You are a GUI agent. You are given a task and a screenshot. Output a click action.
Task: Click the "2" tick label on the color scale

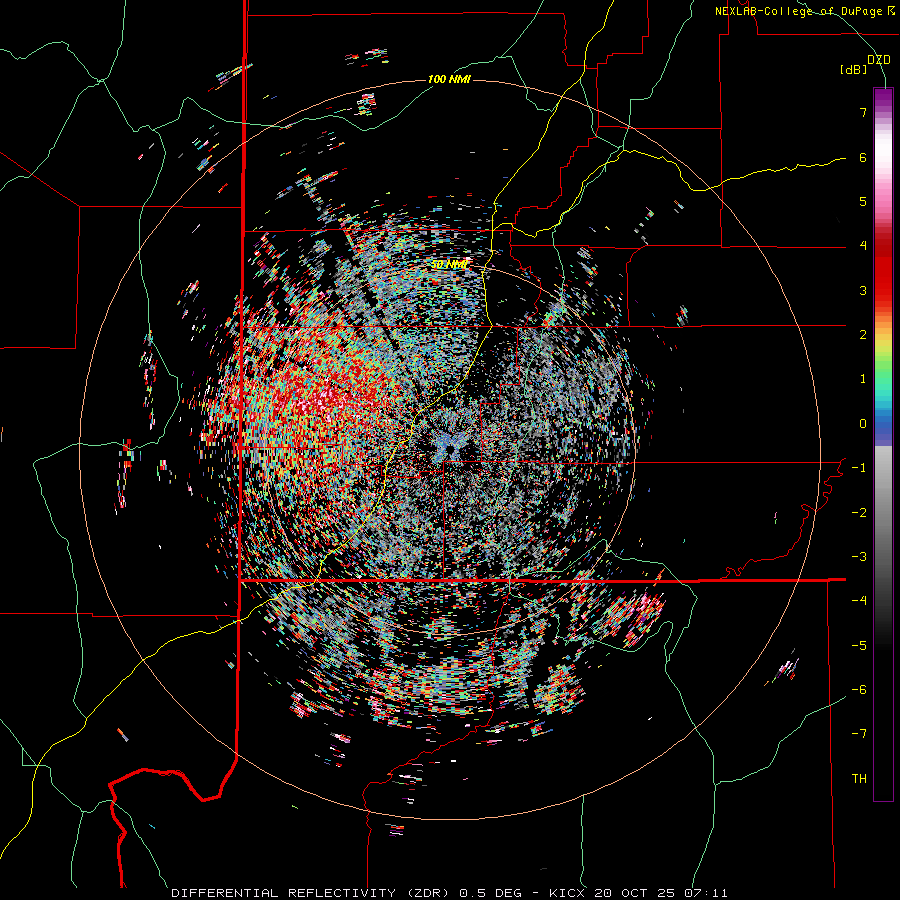coord(863,335)
